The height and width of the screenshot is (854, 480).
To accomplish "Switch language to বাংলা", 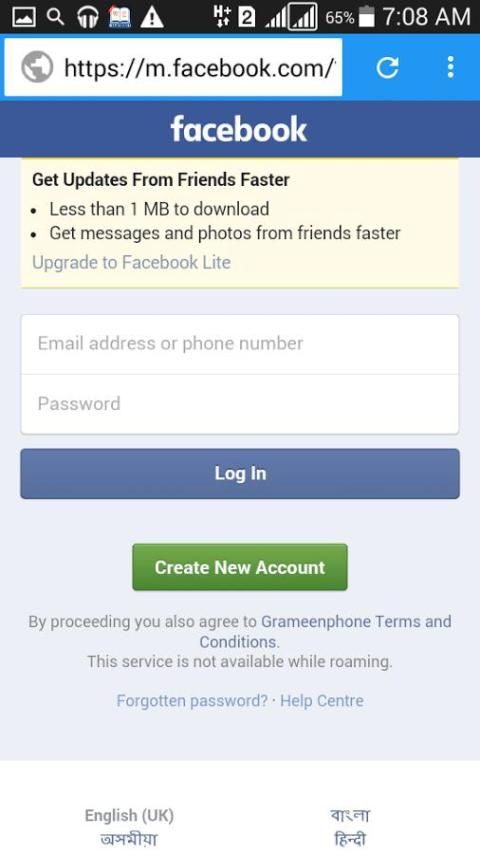I will pyautogui.click(x=350, y=815).
